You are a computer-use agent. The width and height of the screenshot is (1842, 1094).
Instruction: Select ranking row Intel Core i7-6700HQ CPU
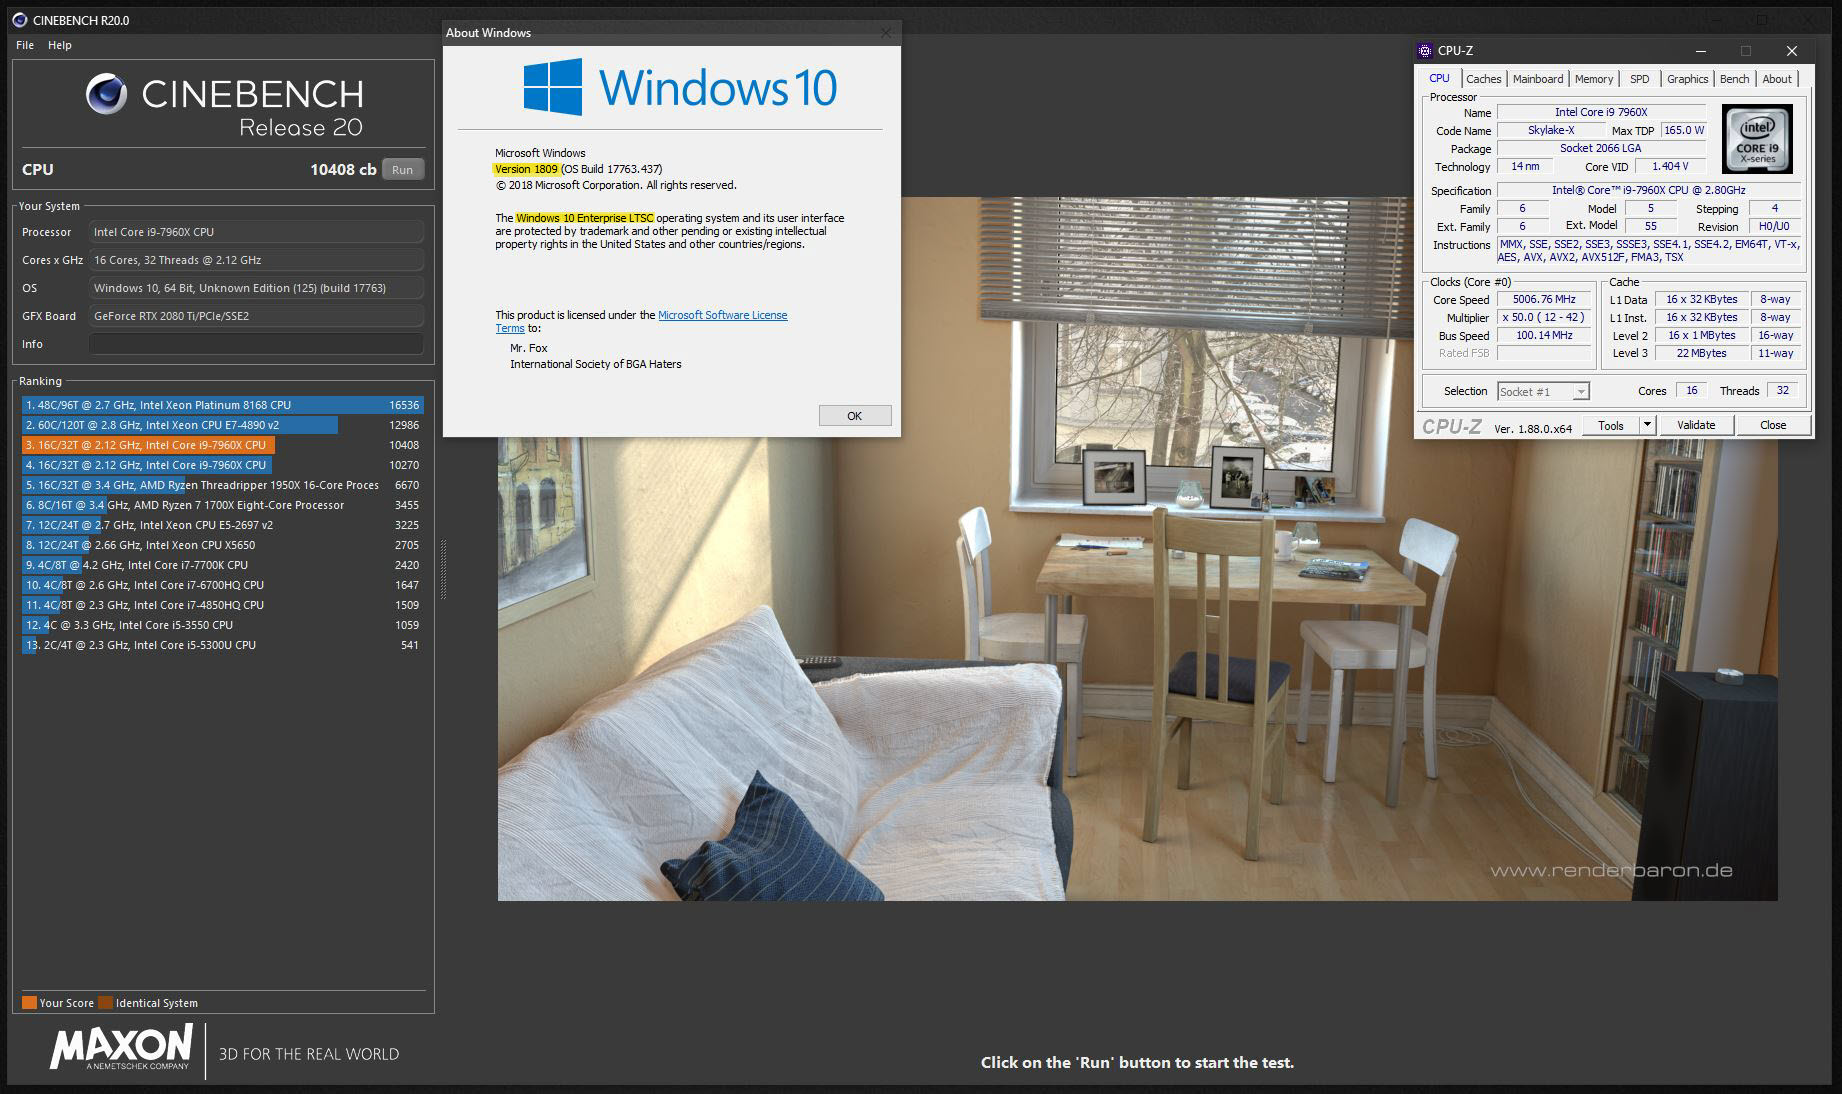(x=222, y=585)
